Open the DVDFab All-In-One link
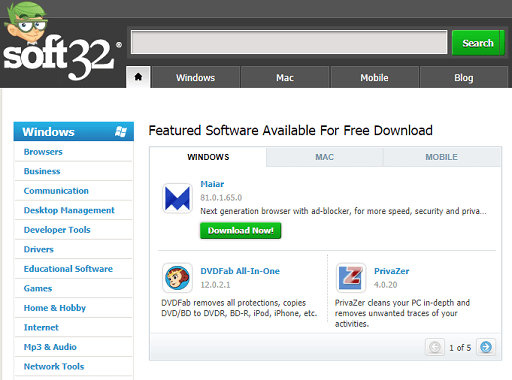Screen dimensions: 512x380 coord(240,271)
